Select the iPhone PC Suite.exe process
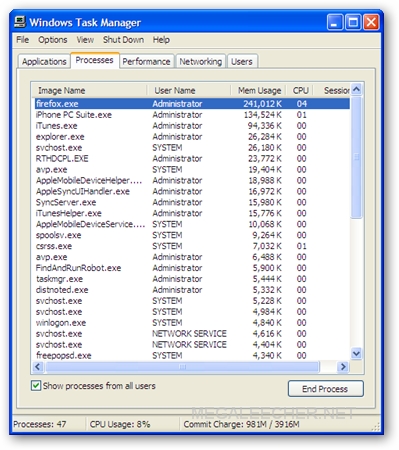Viewport: 399px width, 450px height. tap(192, 115)
